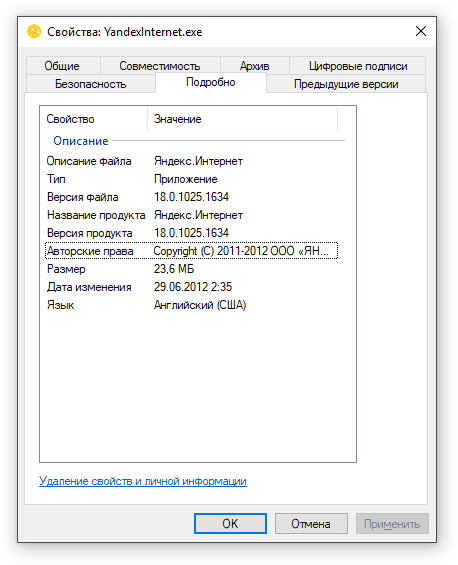Click the Применить button

pyautogui.click(x=392, y=524)
